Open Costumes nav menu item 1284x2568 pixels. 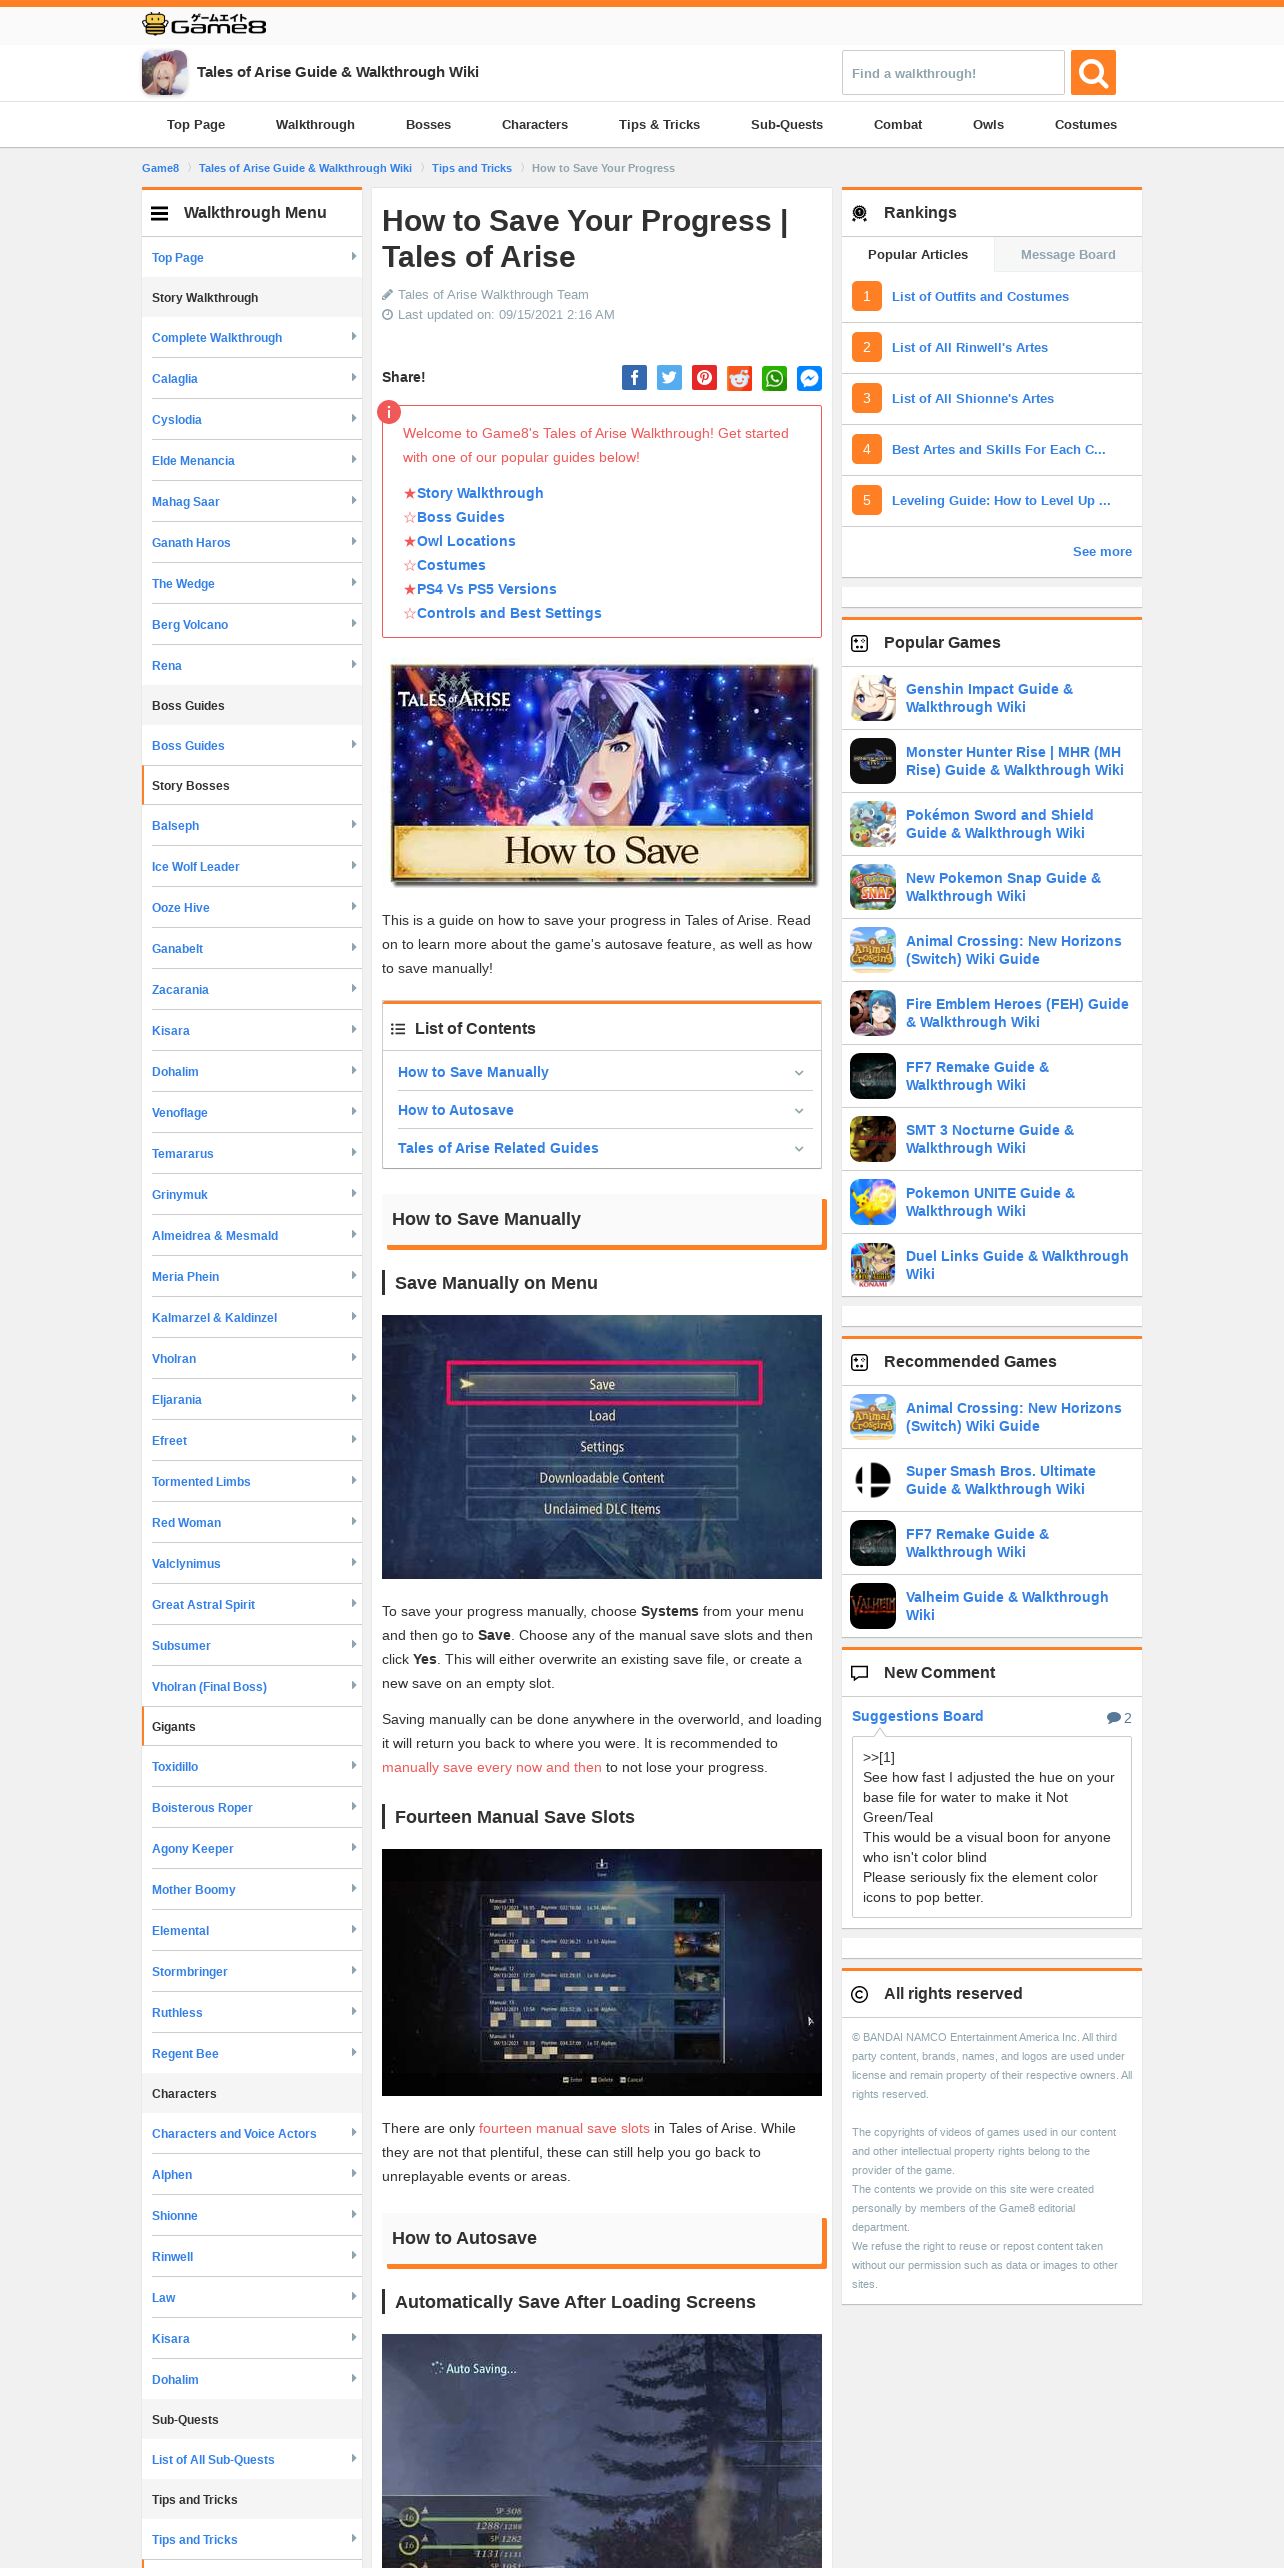[1085, 125]
